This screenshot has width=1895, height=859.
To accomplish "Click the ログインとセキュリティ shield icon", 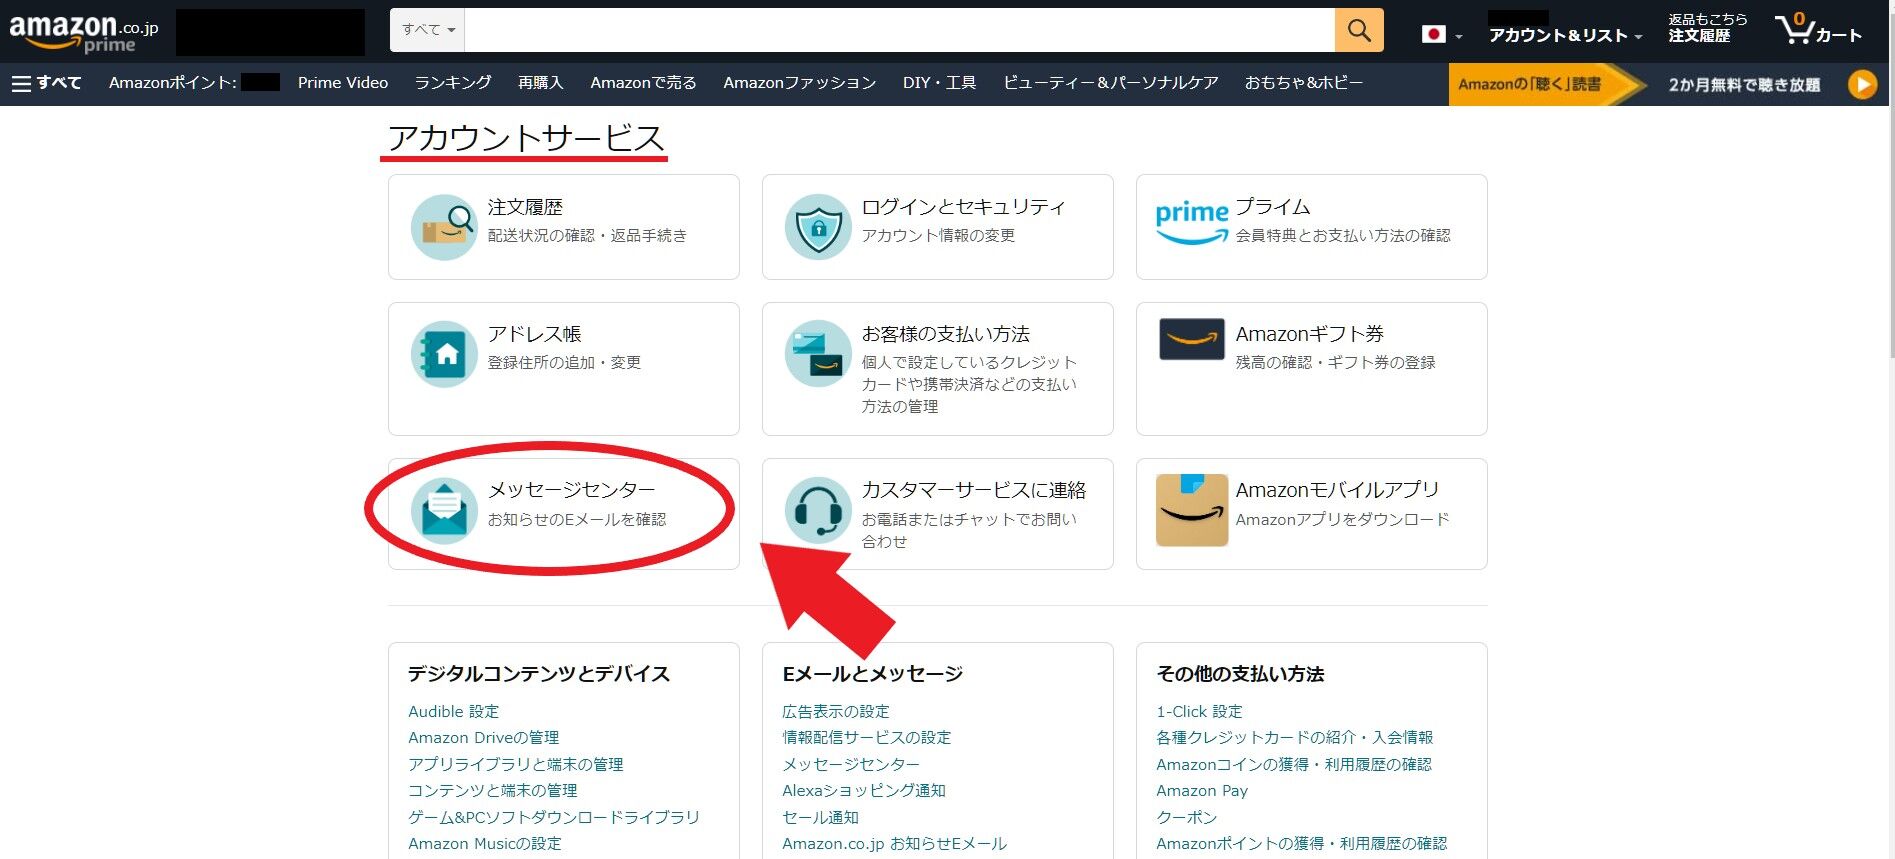I will point(818,227).
